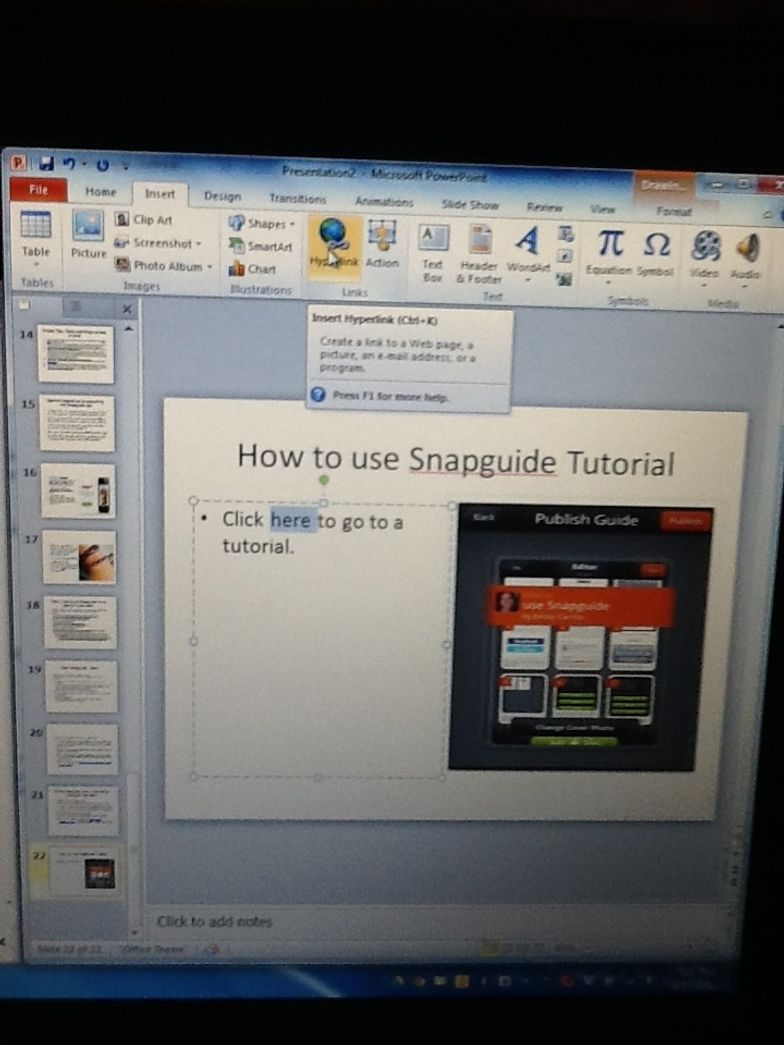Image resolution: width=784 pixels, height=1045 pixels.
Task: Select slide 19 thumbnail
Action: tap(81, 686)
